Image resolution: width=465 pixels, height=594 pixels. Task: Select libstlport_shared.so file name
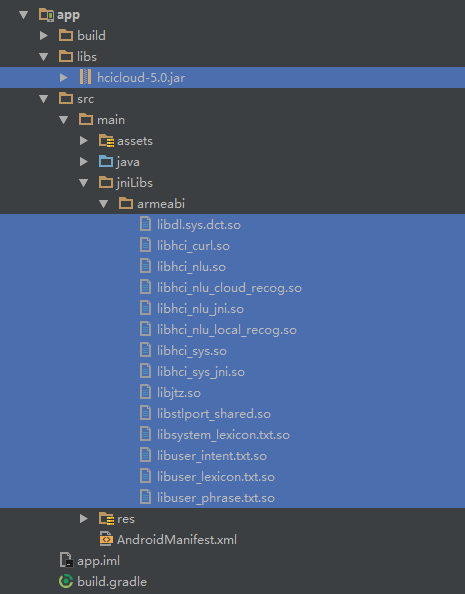coord(214,414)
